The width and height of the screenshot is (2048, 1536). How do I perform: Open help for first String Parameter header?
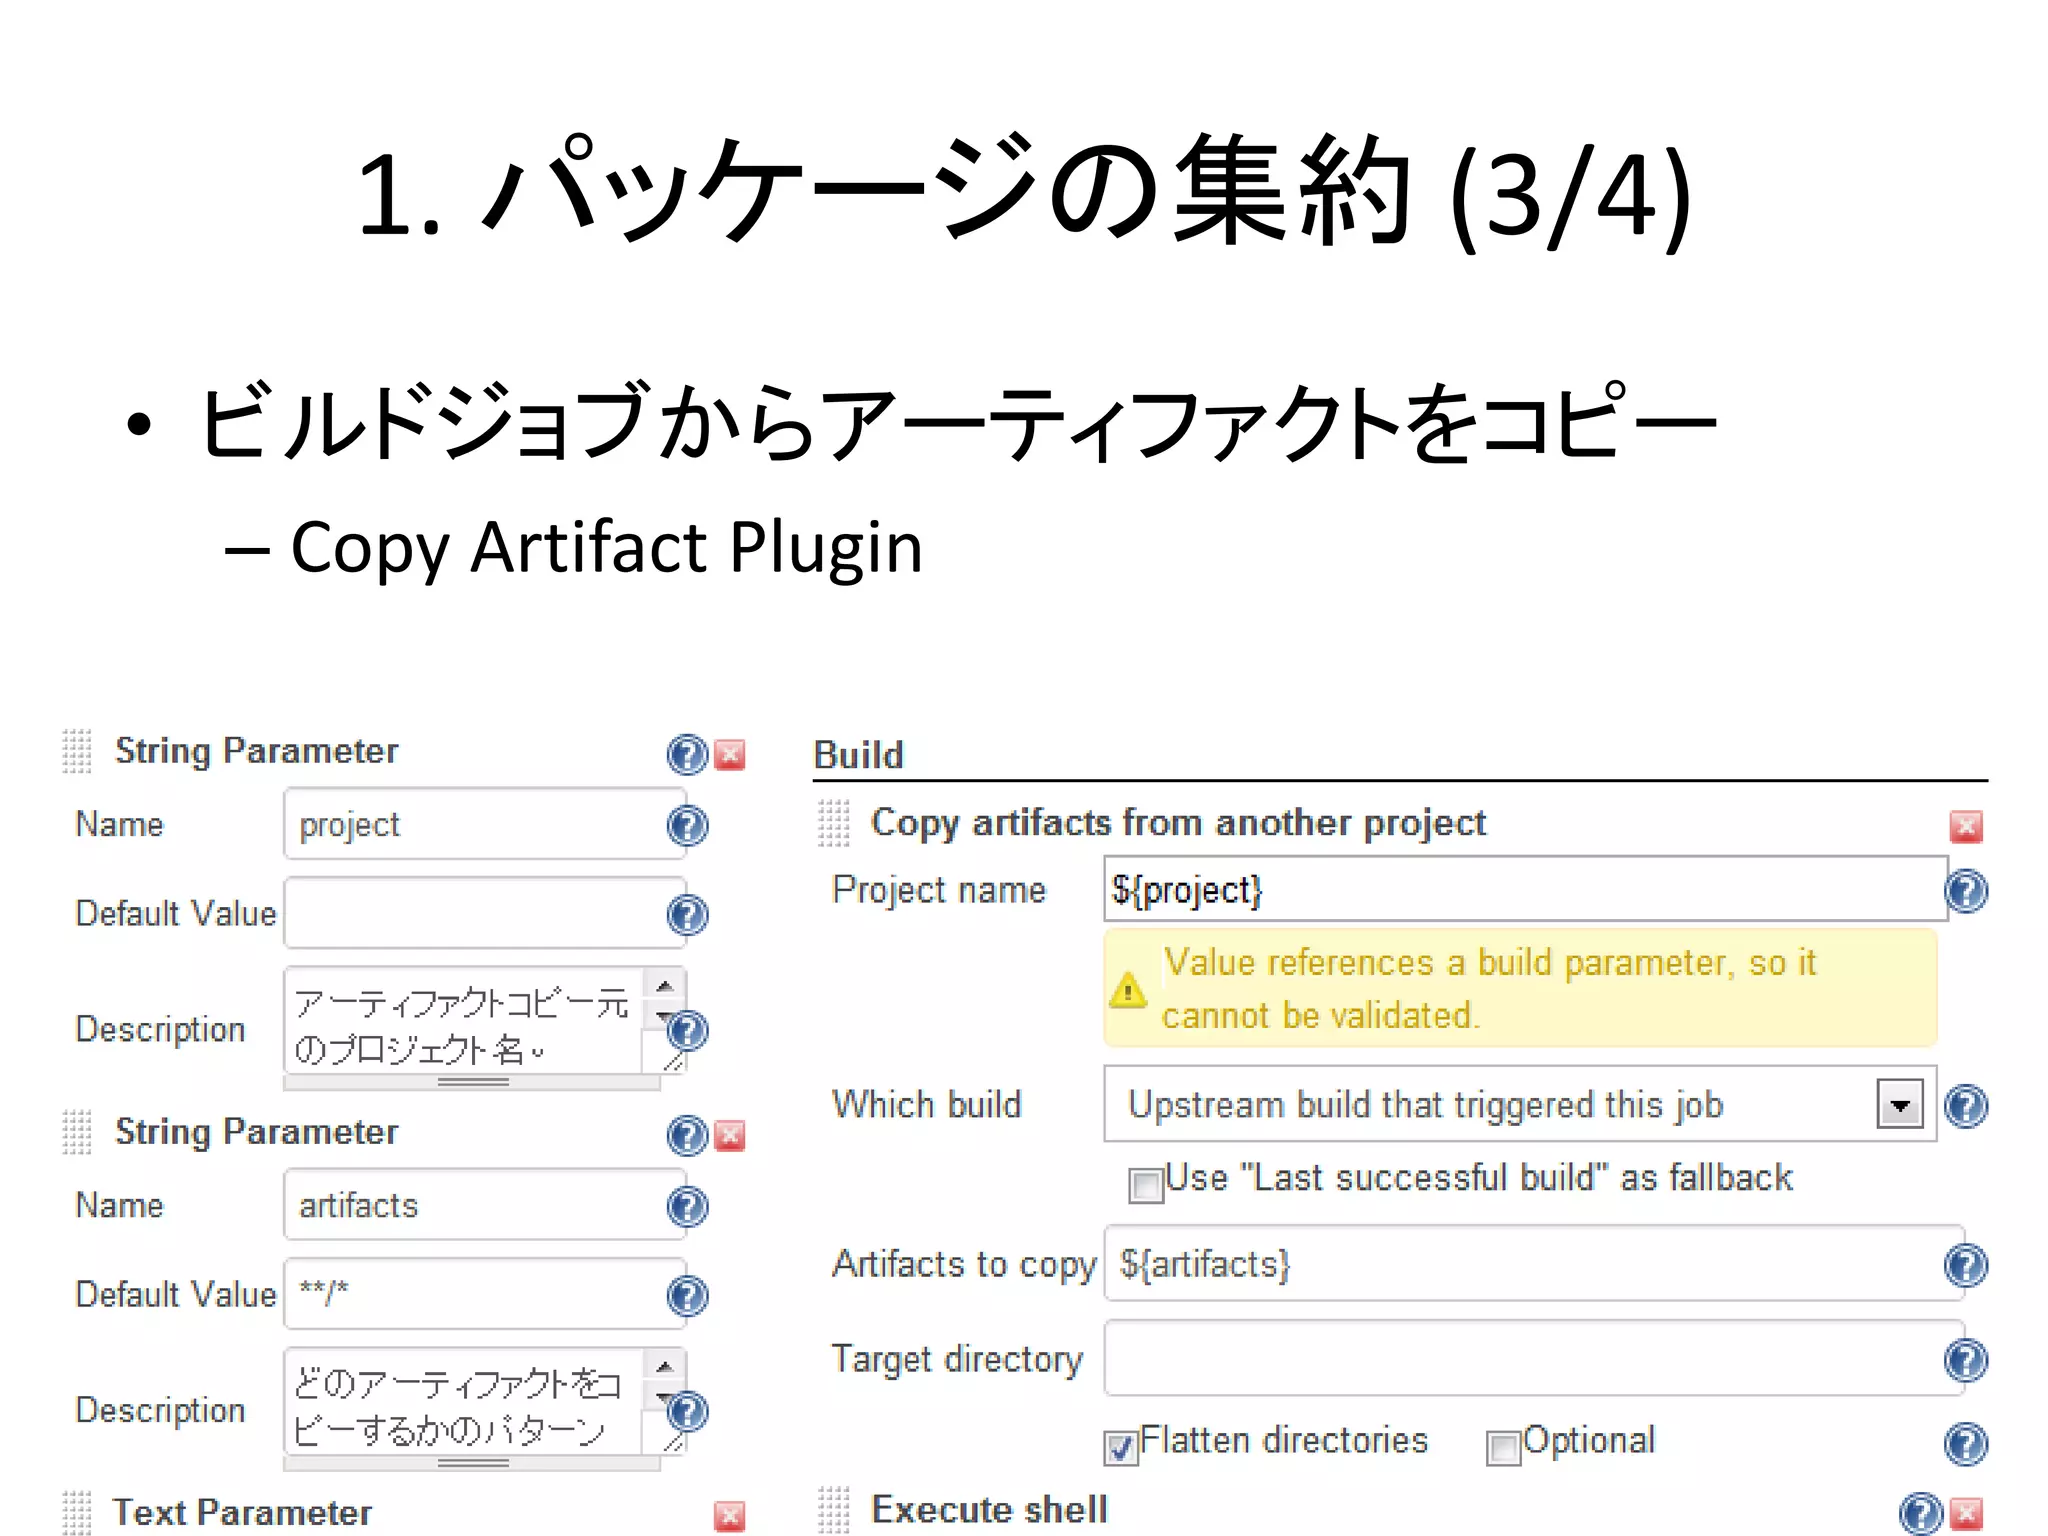tap(687, 754)
